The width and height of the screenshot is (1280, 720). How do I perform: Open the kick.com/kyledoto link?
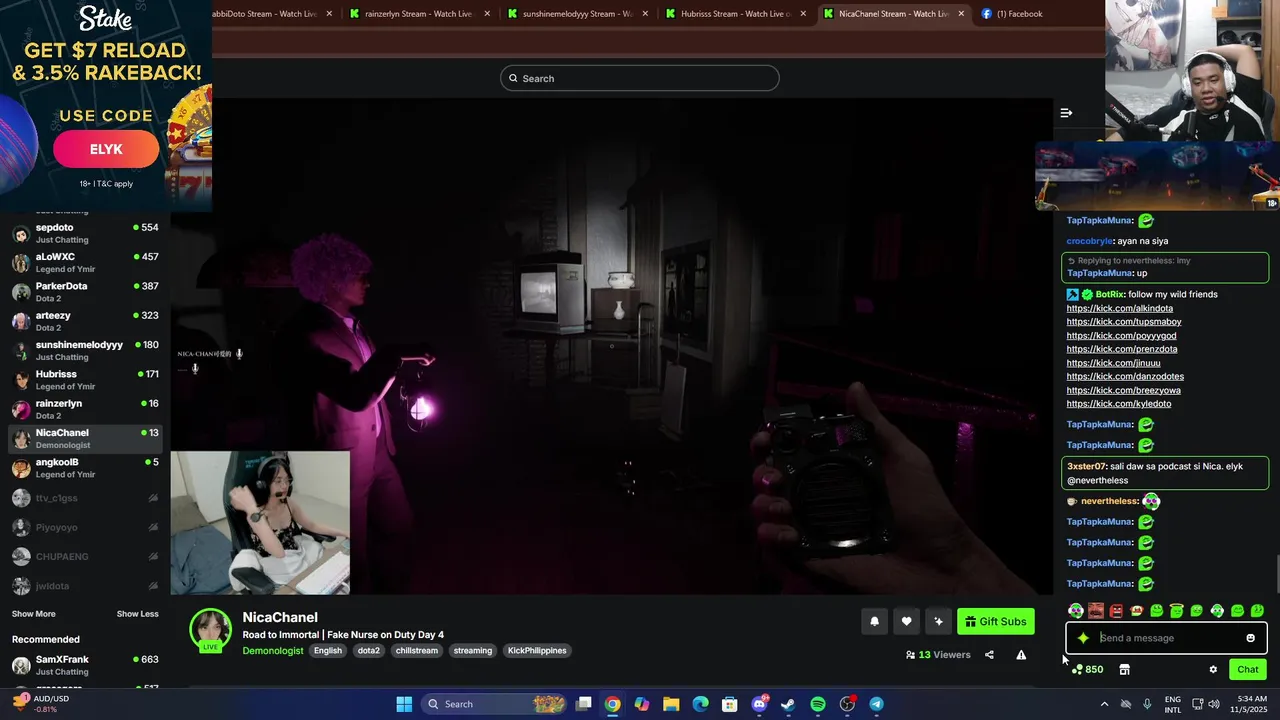tap(1119, 404)
